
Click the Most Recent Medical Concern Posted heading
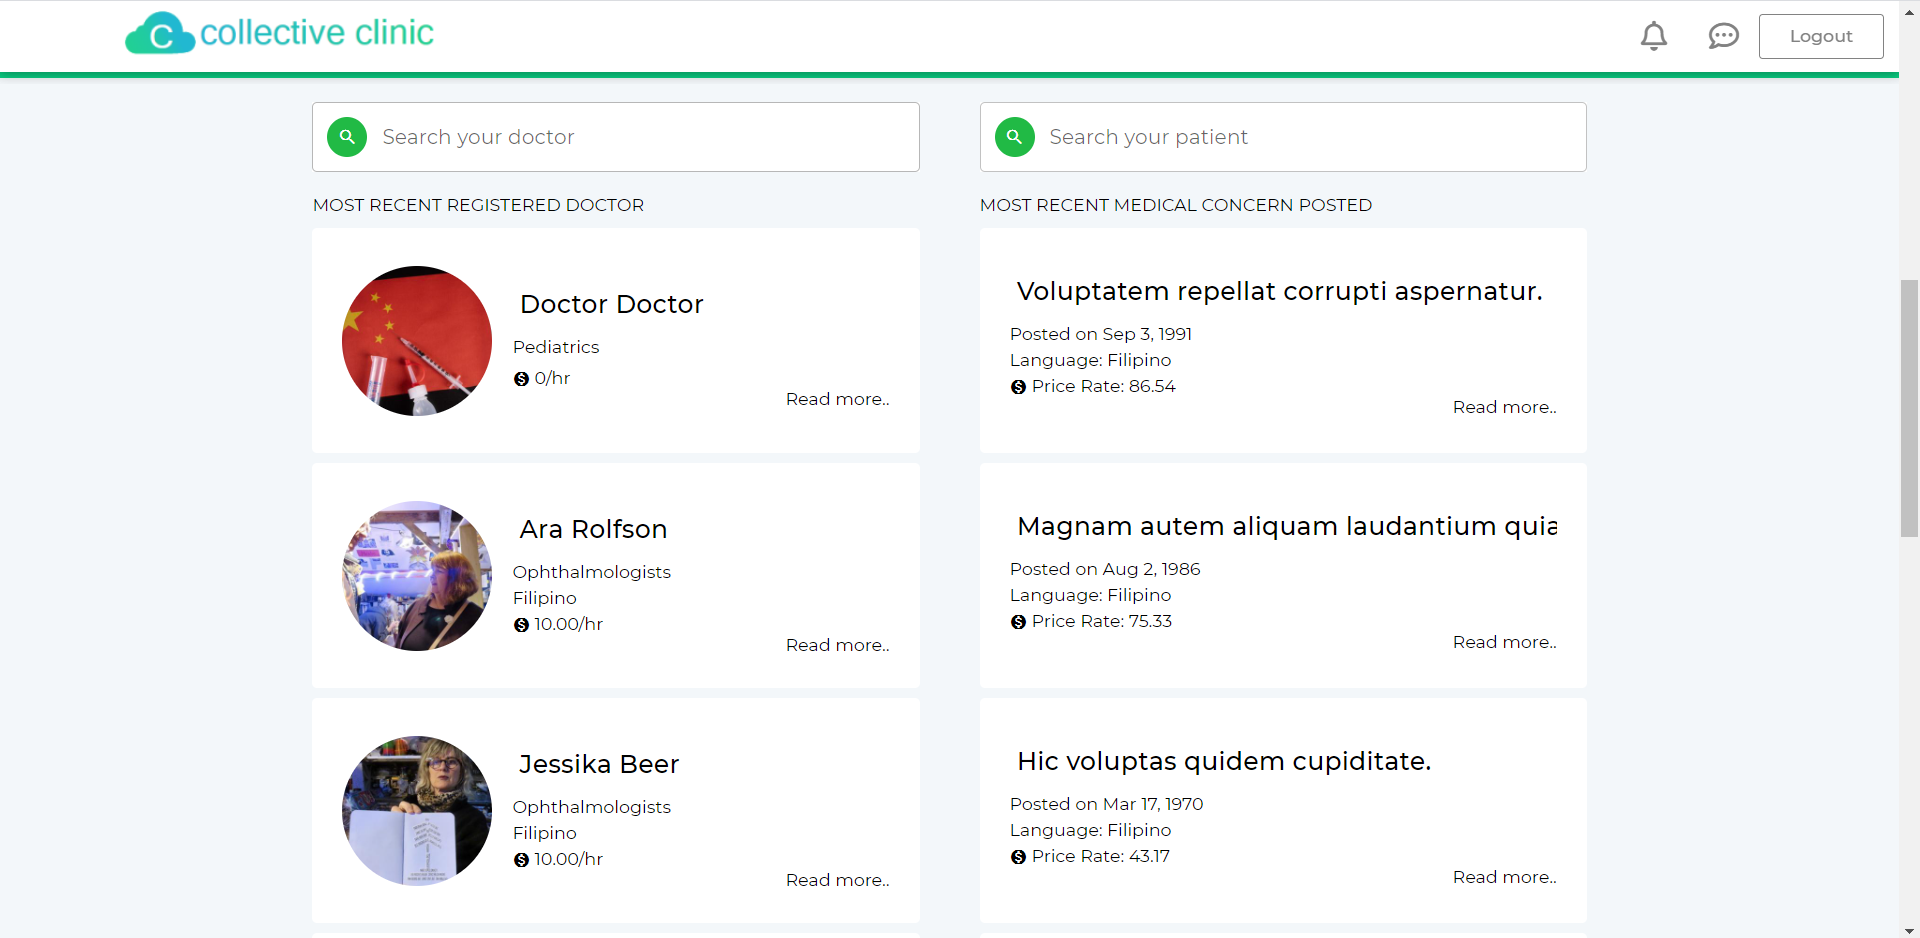[x=1176, y=205]
